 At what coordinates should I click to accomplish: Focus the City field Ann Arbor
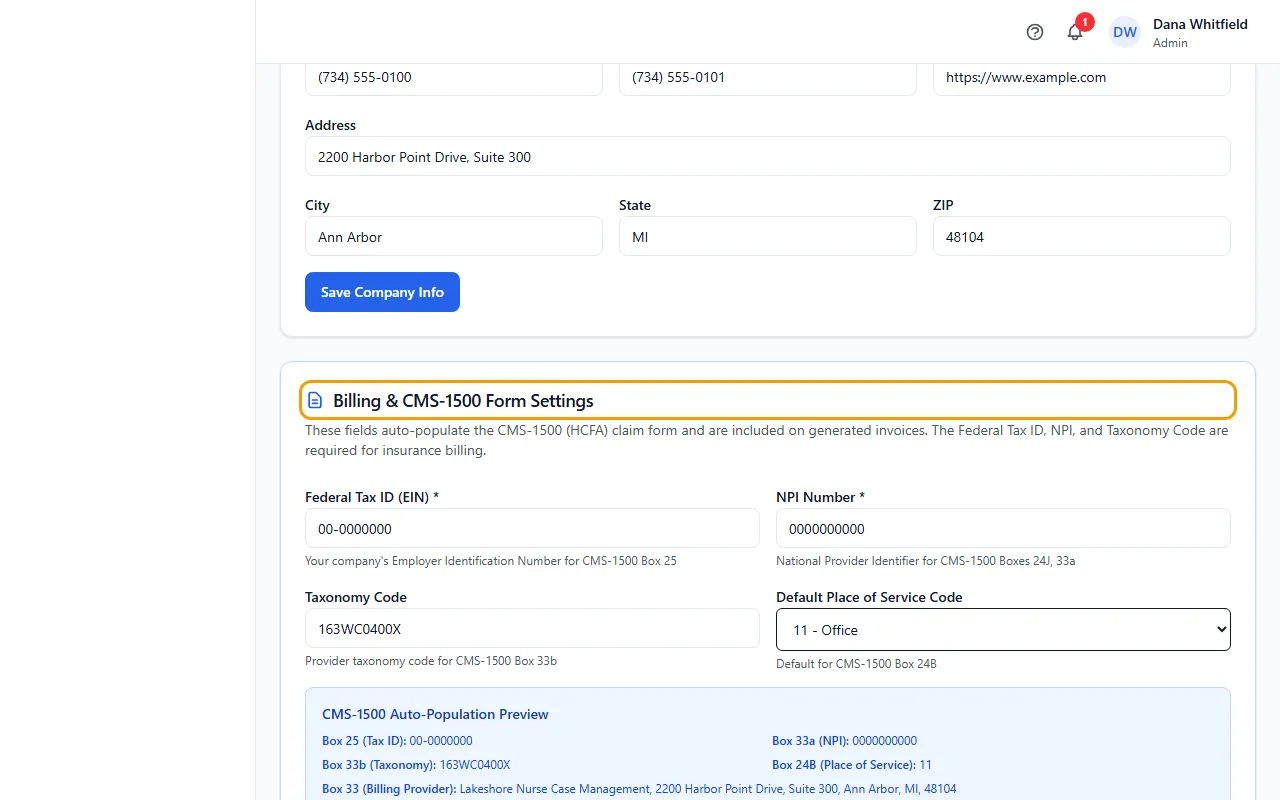click(454, 237)
